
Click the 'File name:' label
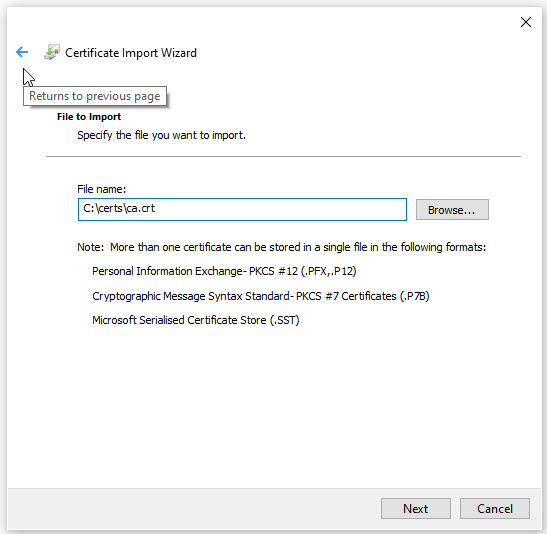(x=102, y=189)
